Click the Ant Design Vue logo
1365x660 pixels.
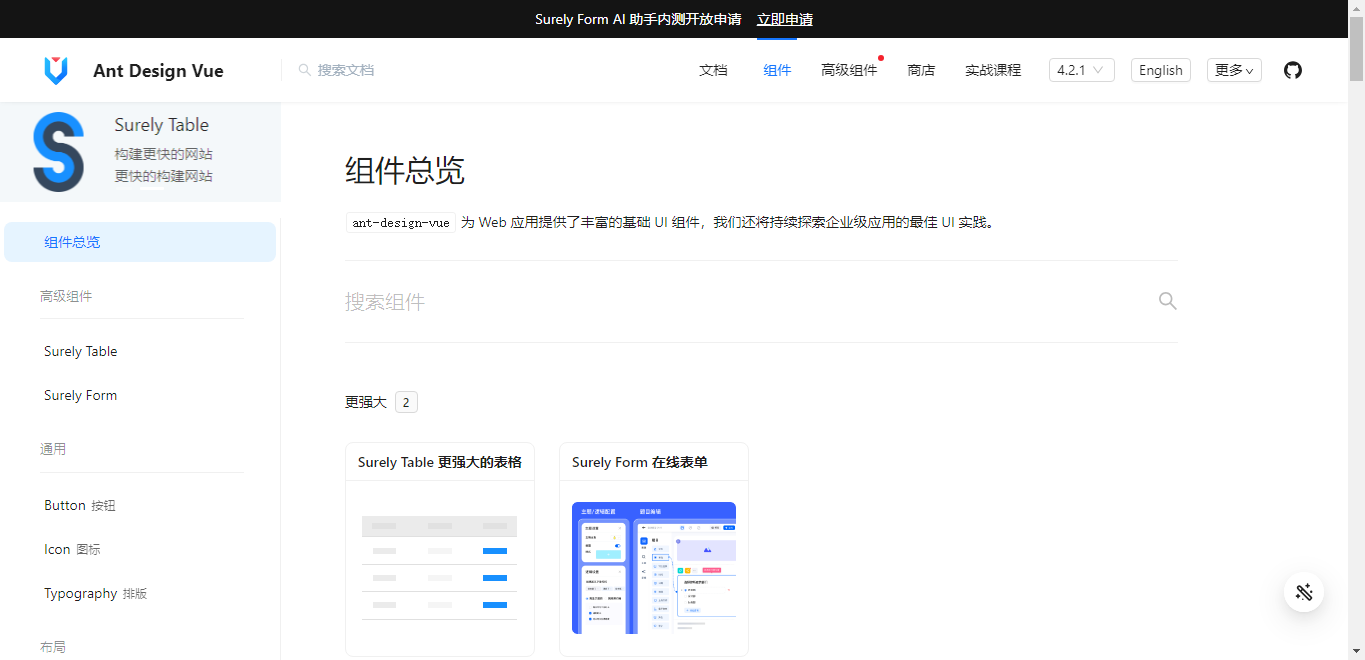(x=56, y=70)
